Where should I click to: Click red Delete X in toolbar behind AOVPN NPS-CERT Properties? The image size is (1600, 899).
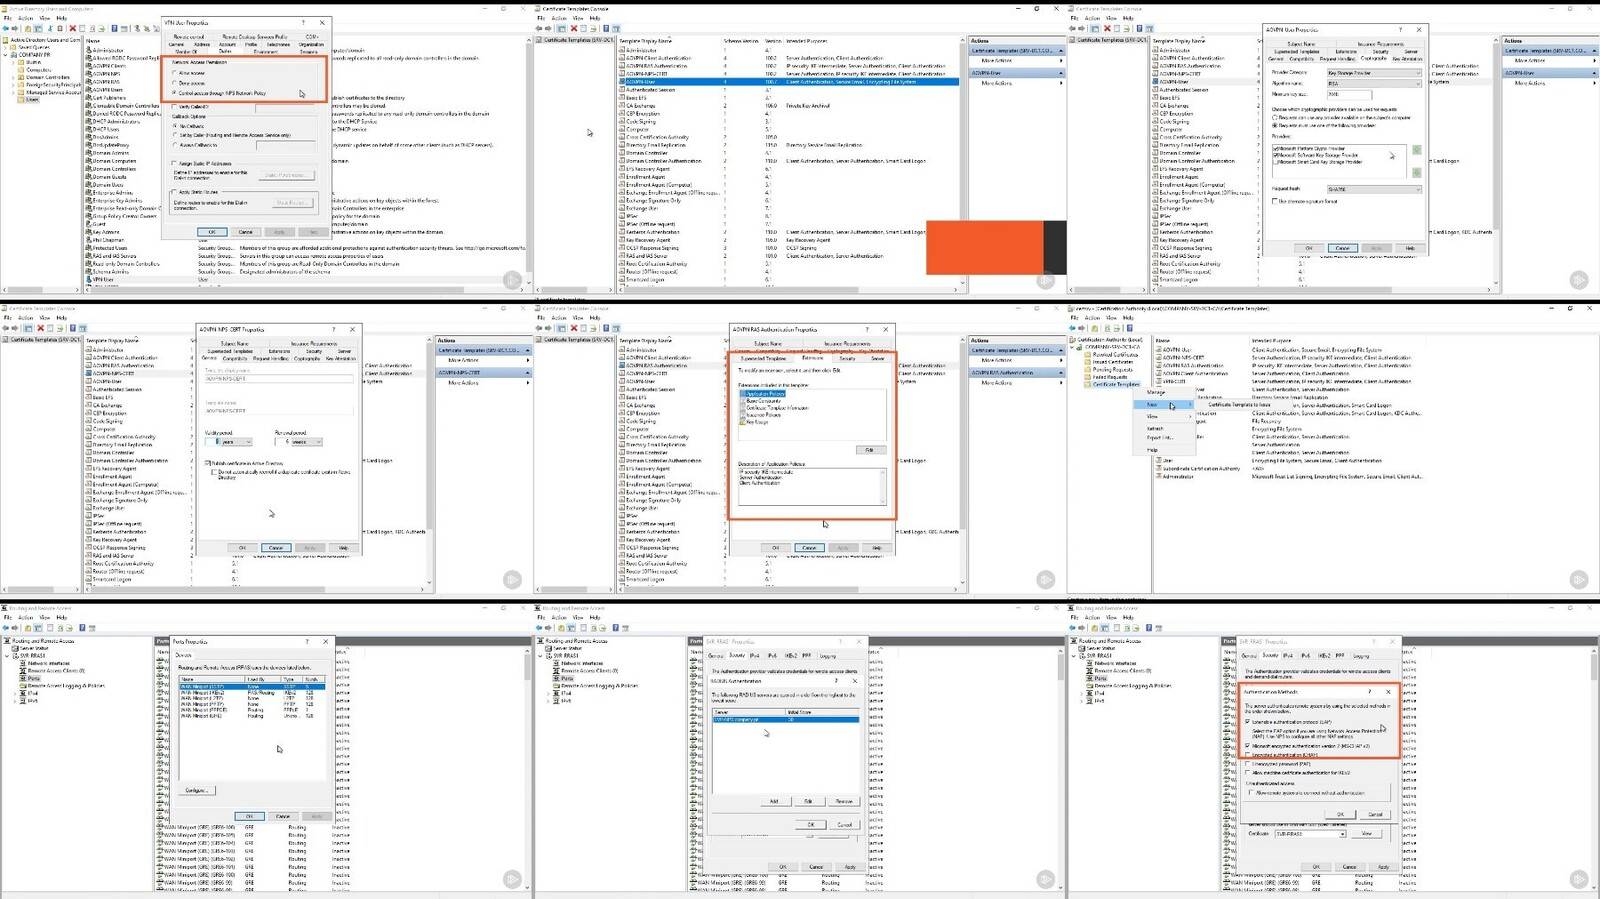click(41, 328)
